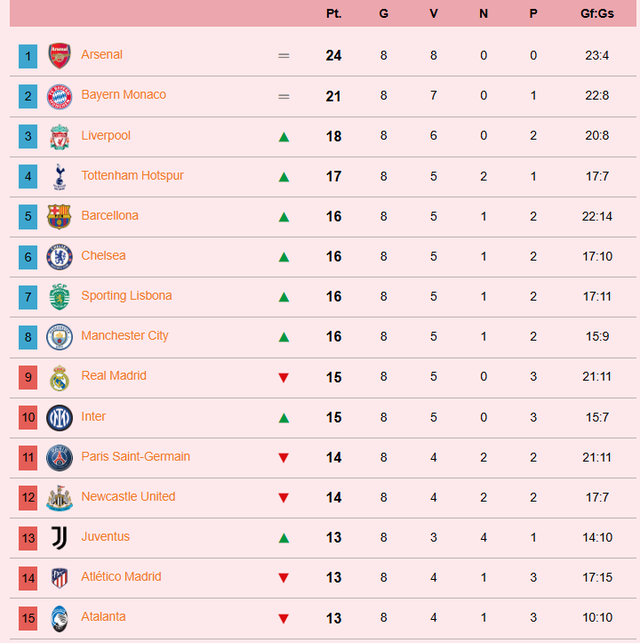Select the Atlético Madrid team name
Viewport: 640px width, 643px height.
pos(121,577)
